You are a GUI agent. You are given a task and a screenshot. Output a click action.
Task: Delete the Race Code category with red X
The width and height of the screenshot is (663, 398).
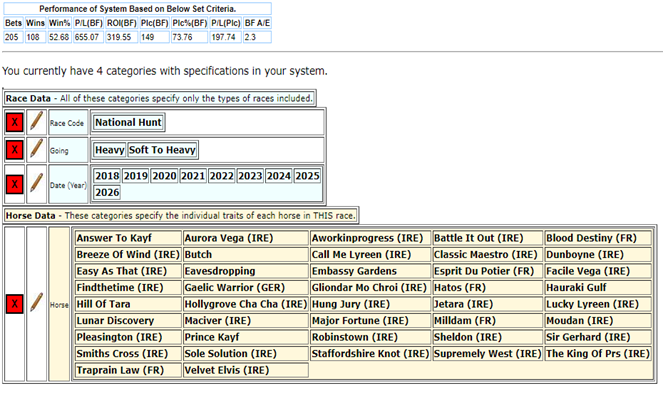point(14,123)
